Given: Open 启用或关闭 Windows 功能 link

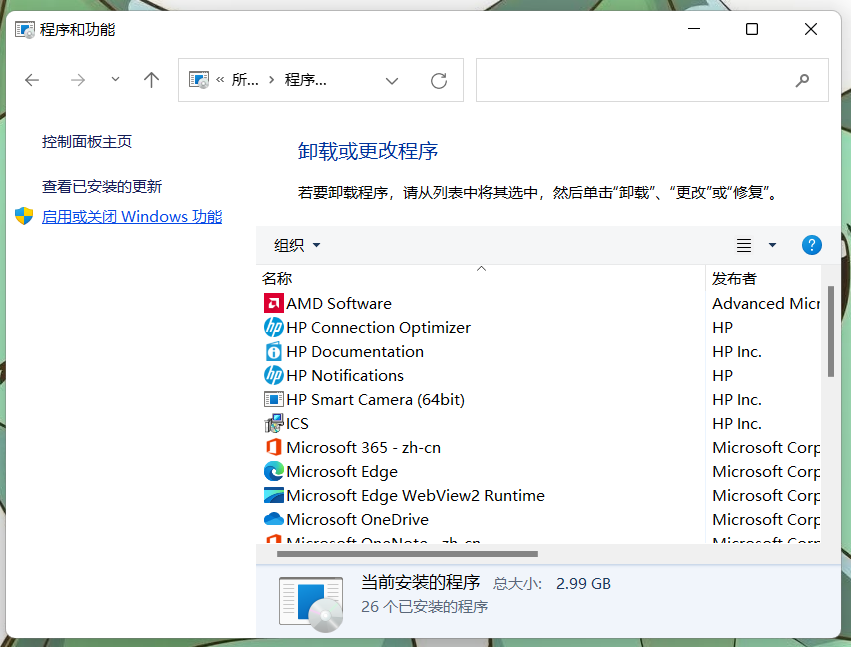Looking at the screenshot, I should click(132, 217).
